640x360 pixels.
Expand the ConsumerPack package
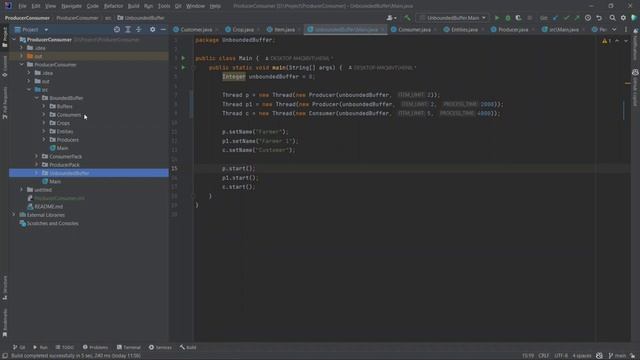point(37,156)
